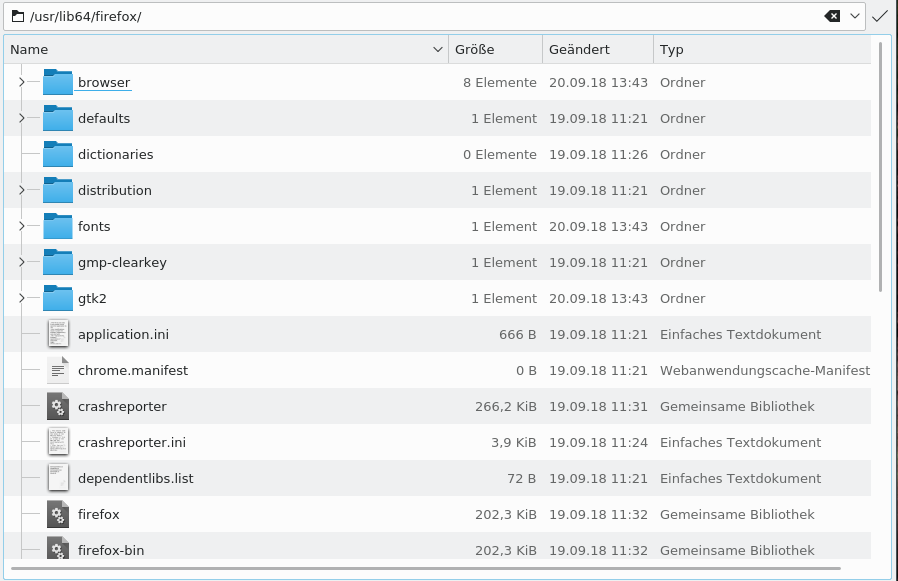The width and height of the screenshot is (898, 581).
Task: Select the crashreporter.ini file name
Action: point(132,442)
